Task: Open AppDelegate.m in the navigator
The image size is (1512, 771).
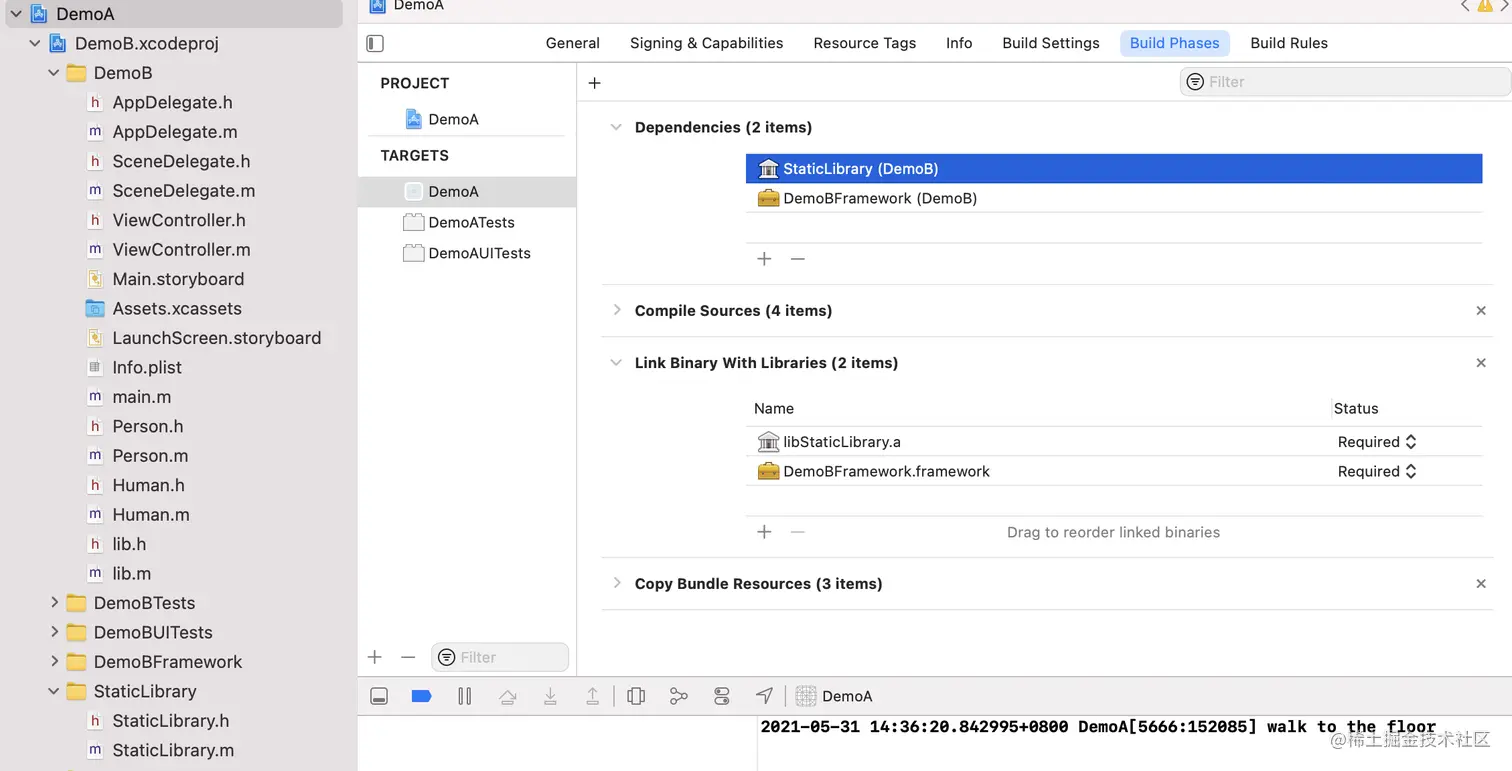Action: [x=174, y=132]
